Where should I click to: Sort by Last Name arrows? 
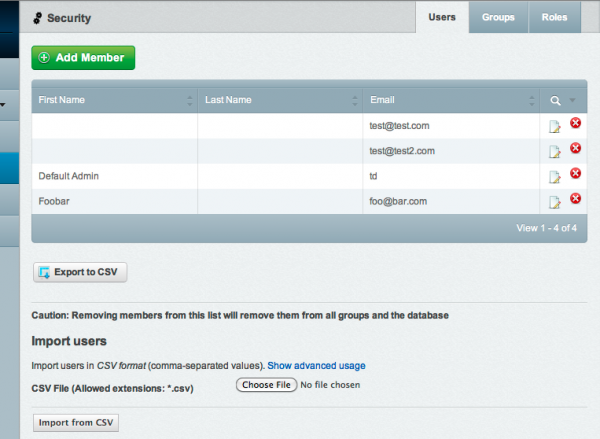(x=355, y=101)
